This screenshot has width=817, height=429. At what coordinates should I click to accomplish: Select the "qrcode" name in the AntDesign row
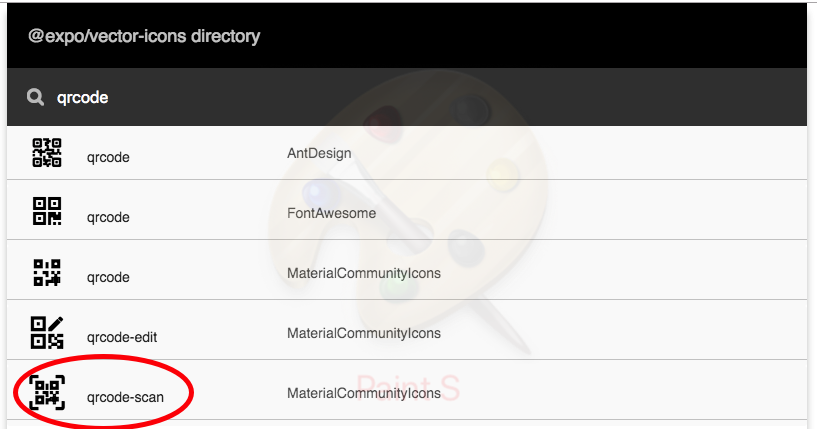coord(108,156)
